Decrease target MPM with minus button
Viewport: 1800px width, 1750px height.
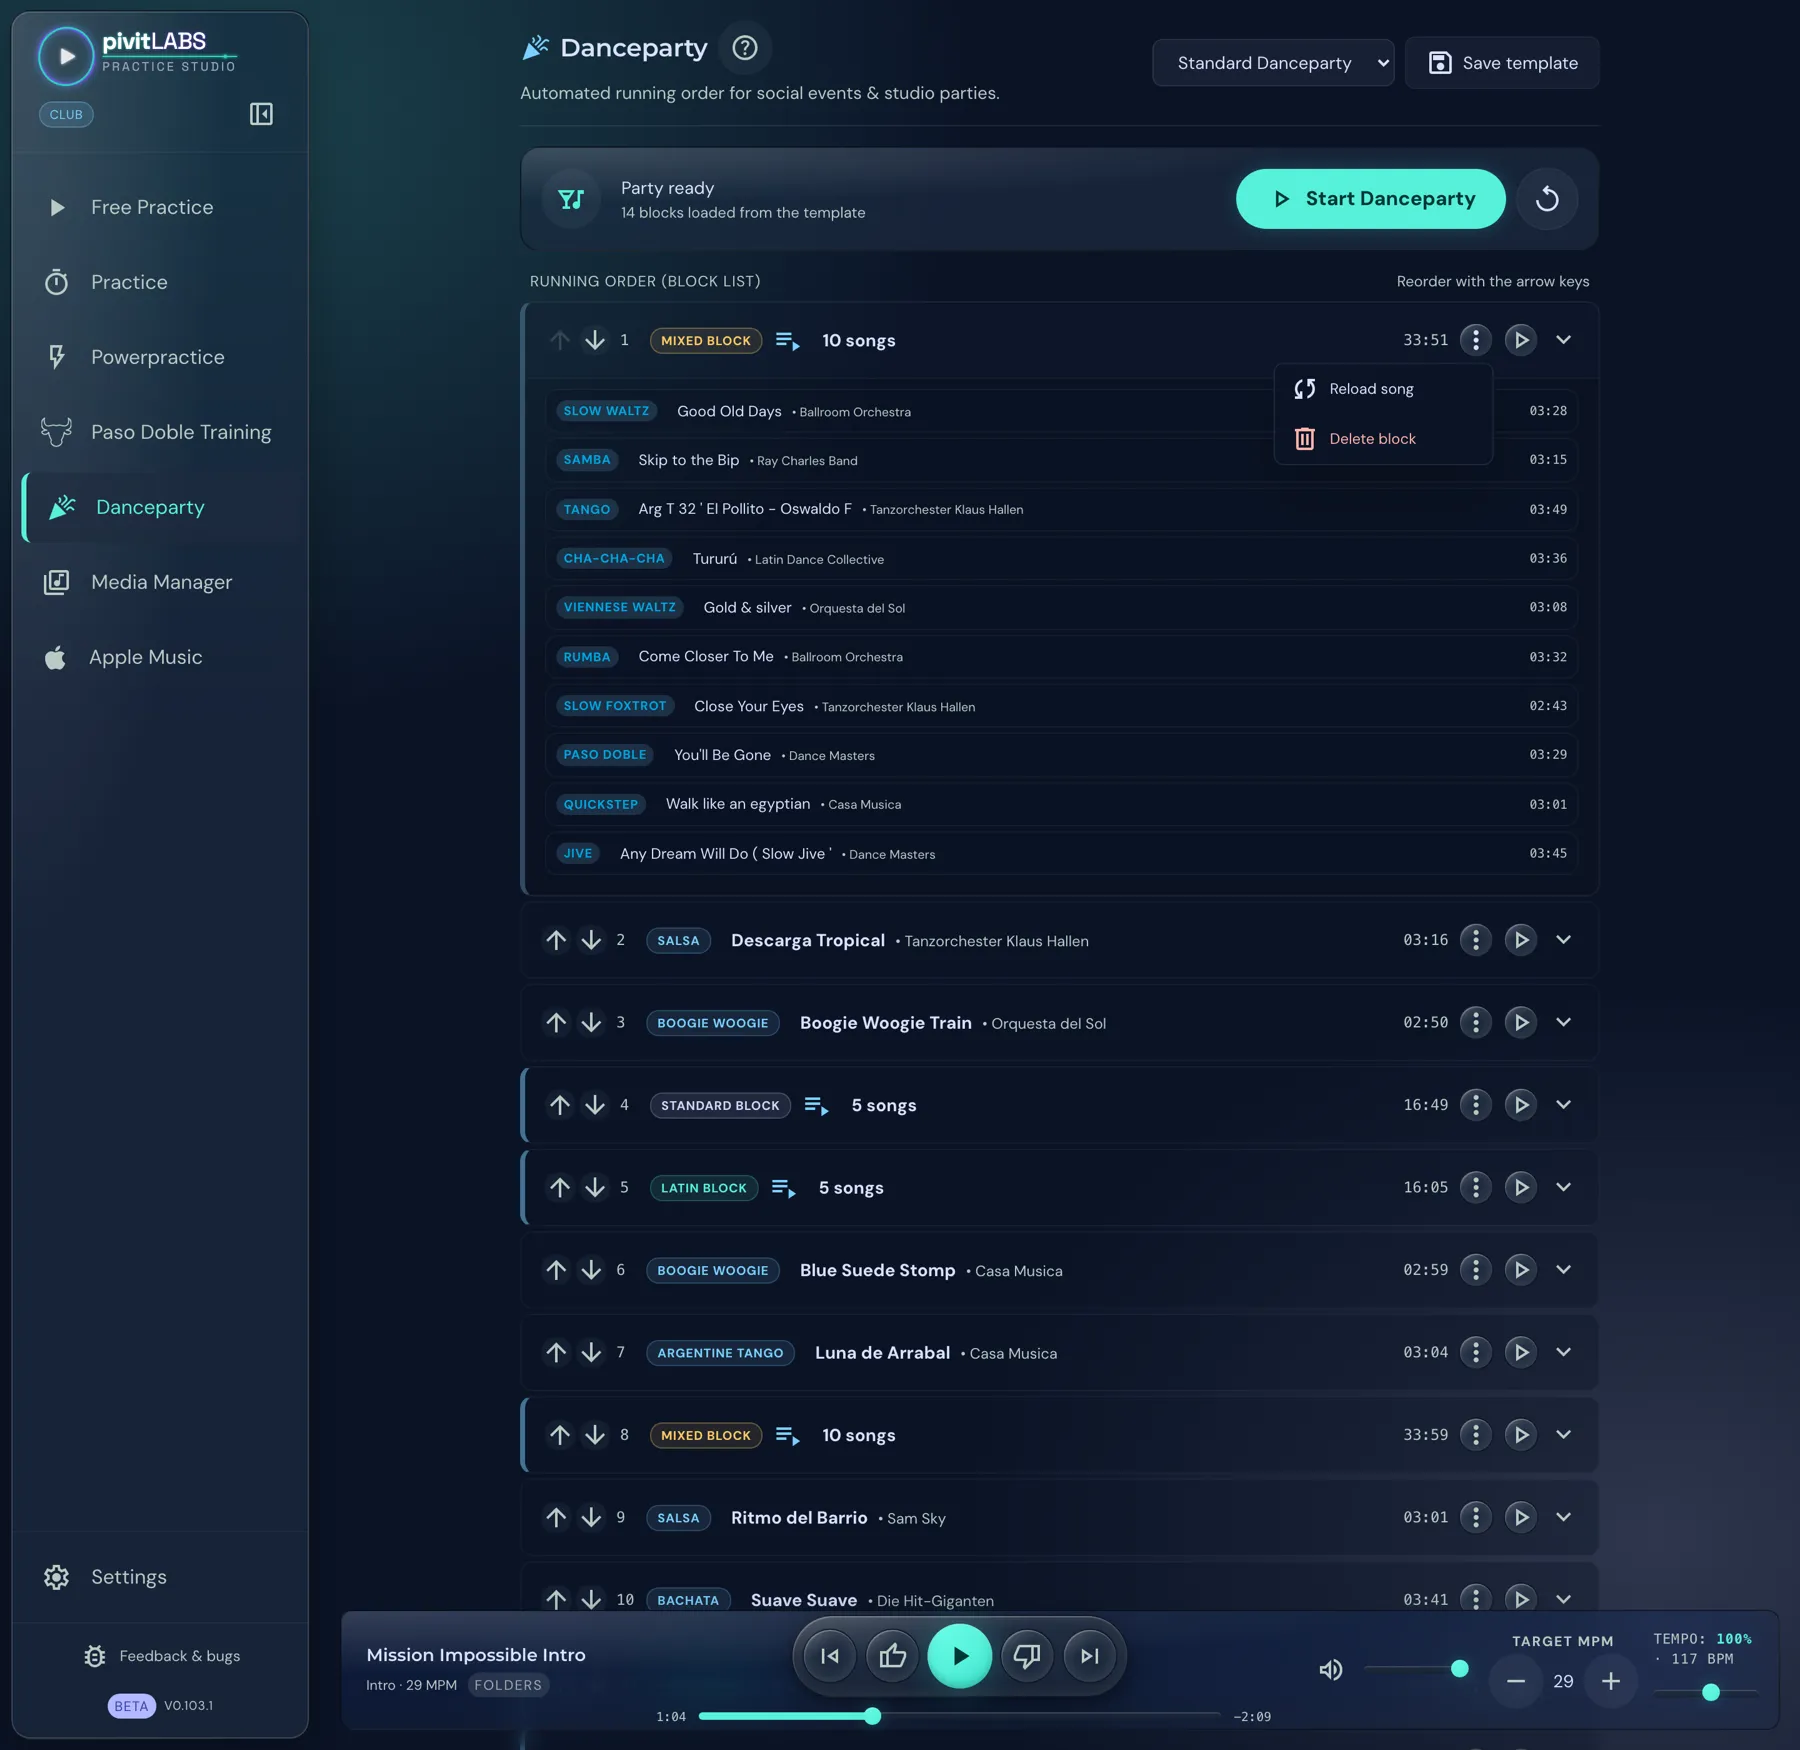[x=1516, y=1681]
